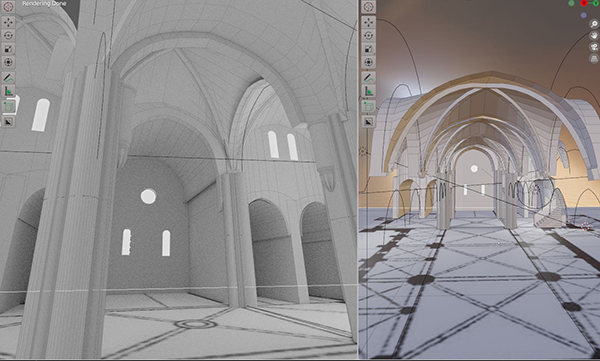Image resolution: width=600 pixels, height=361 pixels.
Task: Select the Measure tool in the colored nave viewport
Action: 368,91
